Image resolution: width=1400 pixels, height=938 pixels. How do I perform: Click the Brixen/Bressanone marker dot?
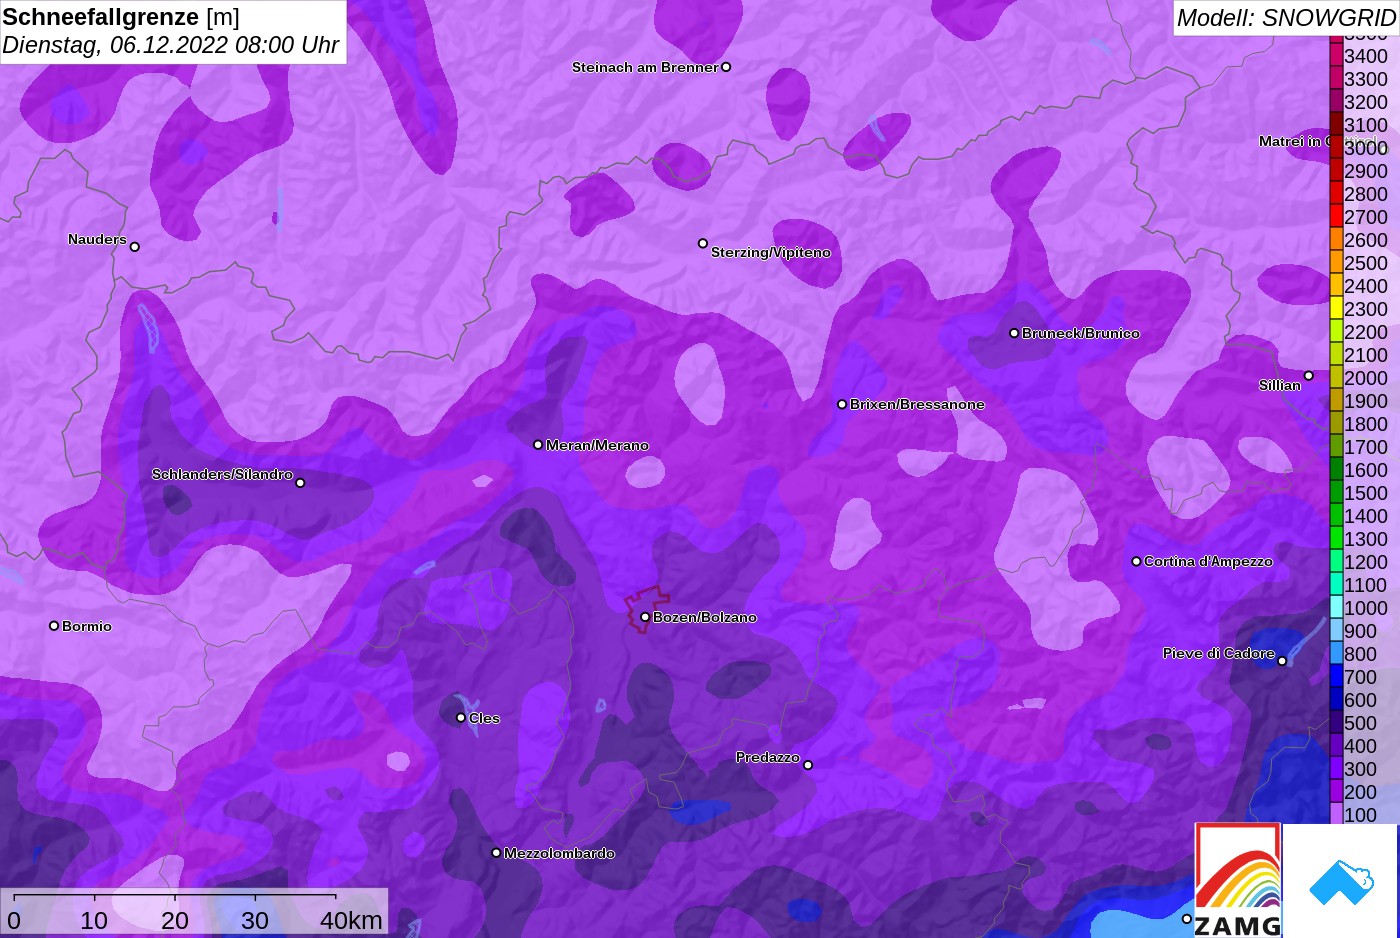(842, 404)
